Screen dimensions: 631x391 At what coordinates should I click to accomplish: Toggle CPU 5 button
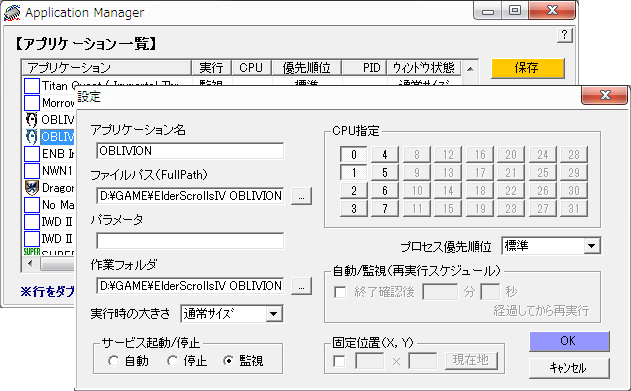(385, 173)
